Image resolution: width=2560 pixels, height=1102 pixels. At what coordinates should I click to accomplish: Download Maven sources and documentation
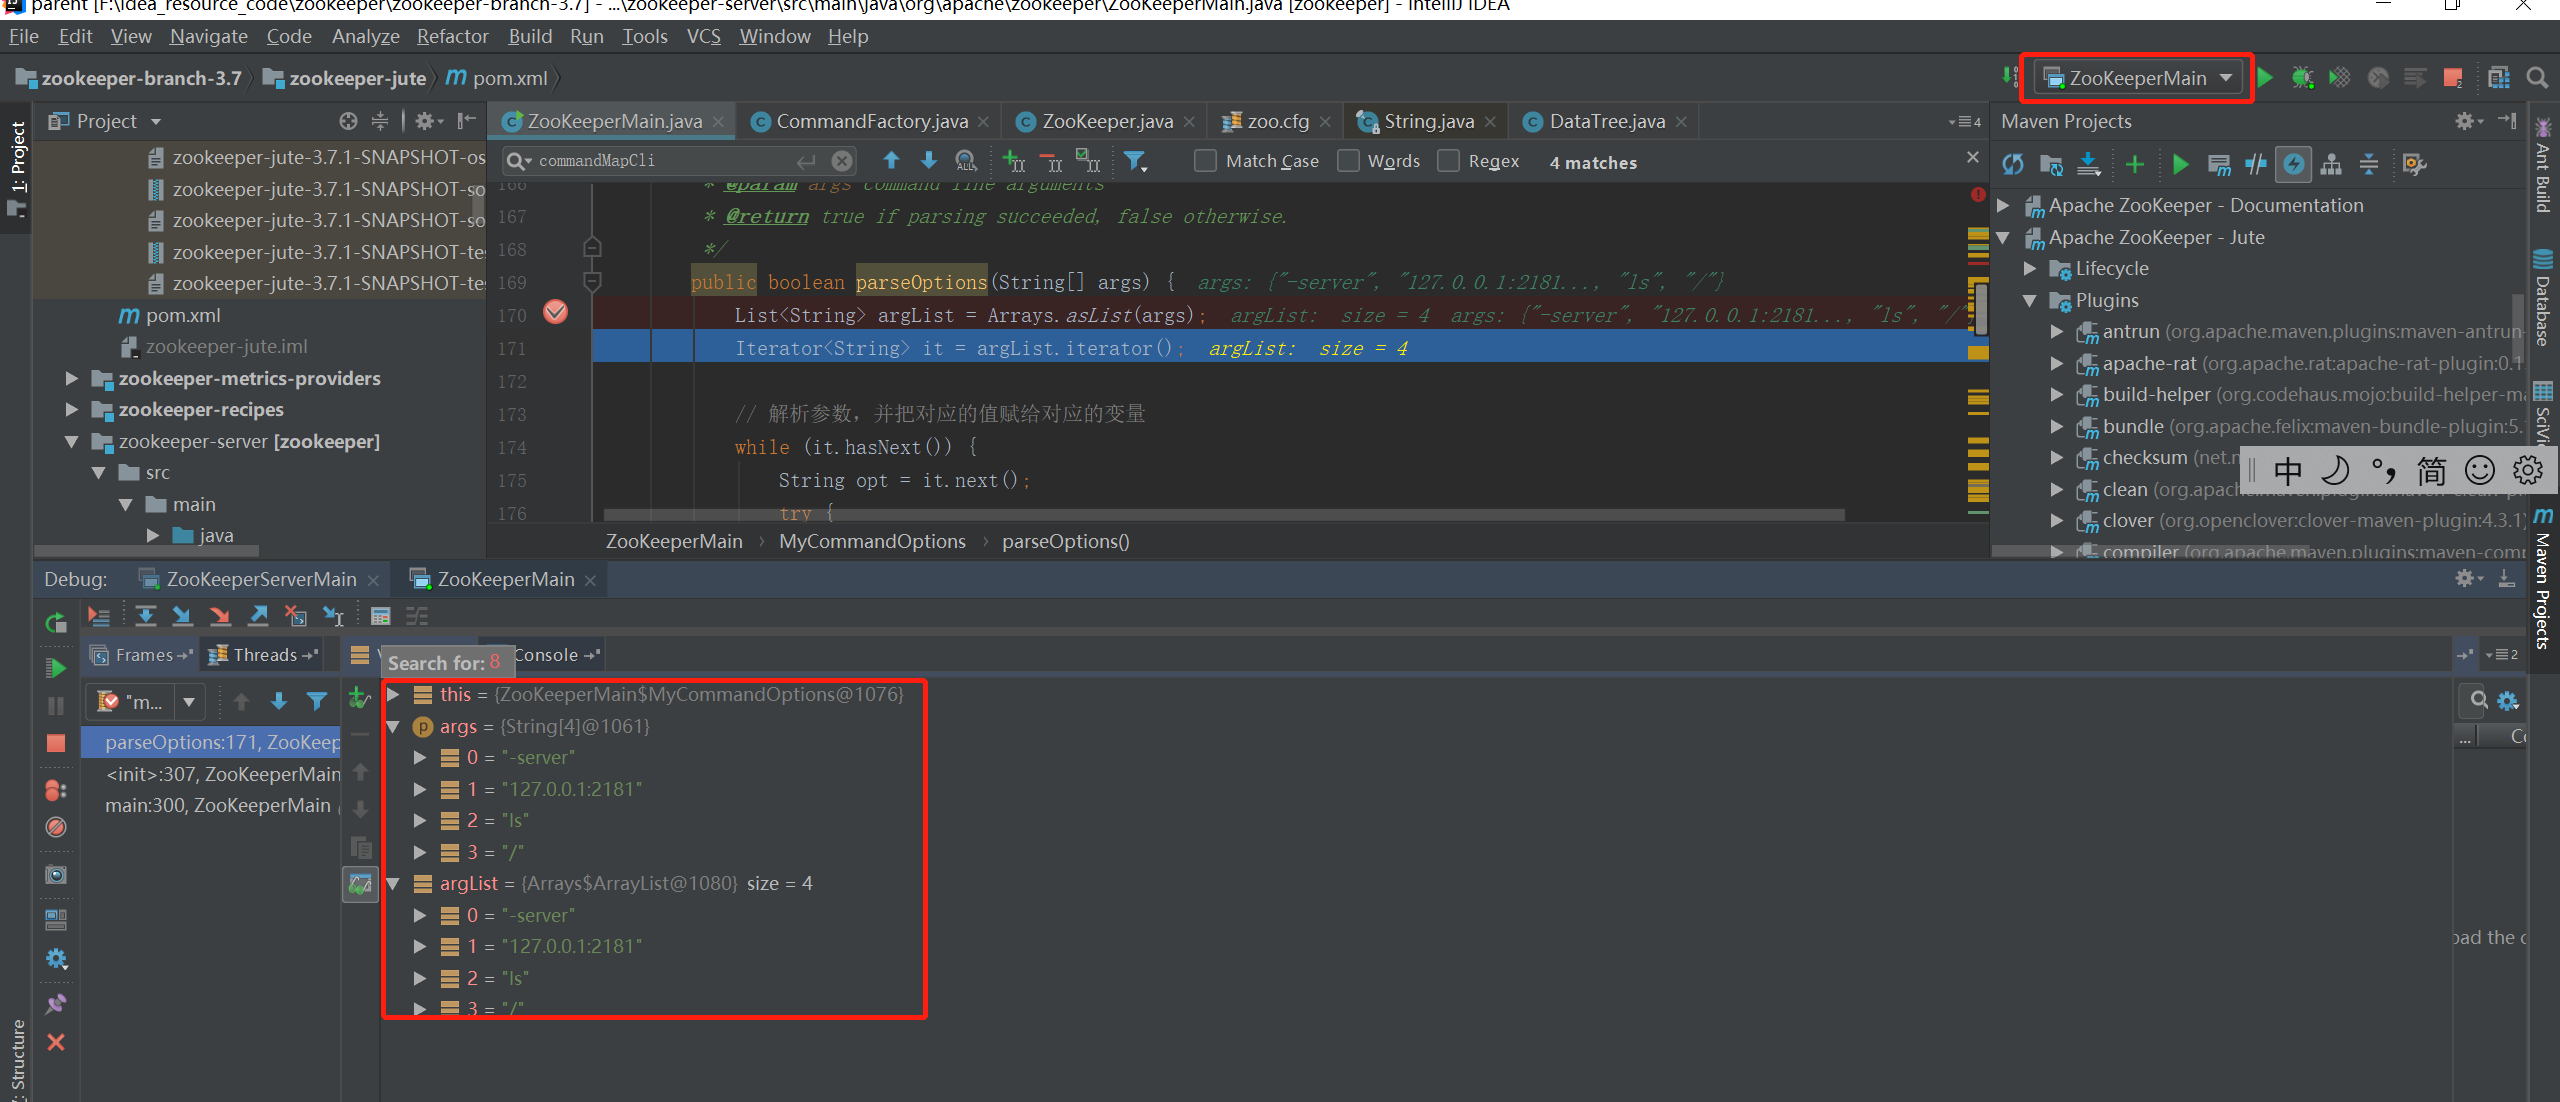coord(2089,164)
